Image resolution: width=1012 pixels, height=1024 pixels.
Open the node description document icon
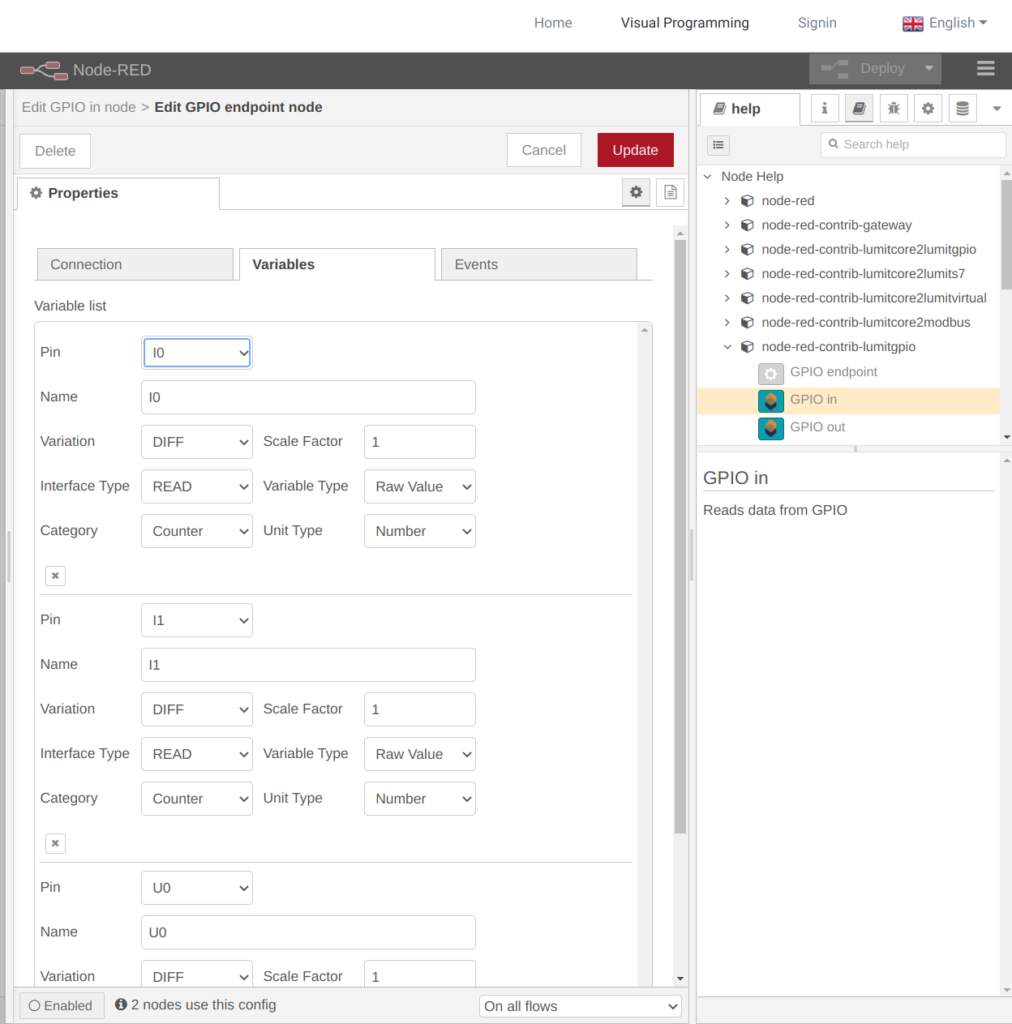(670, 192)
